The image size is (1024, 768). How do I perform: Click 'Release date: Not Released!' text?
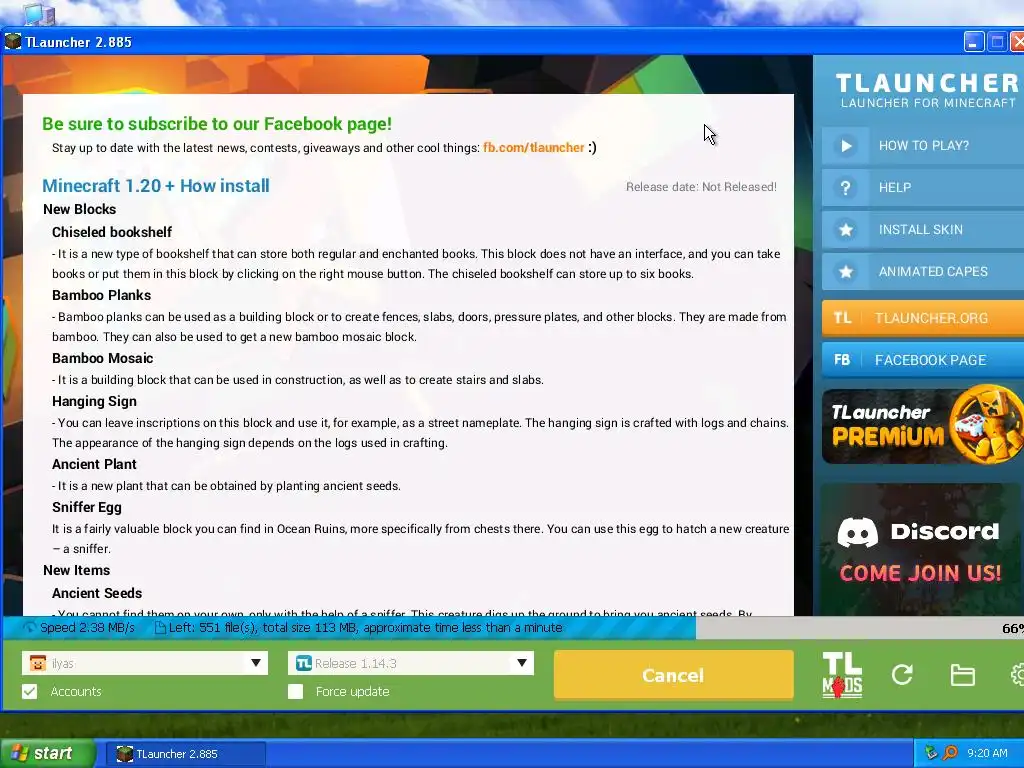(x=701, y=187)
